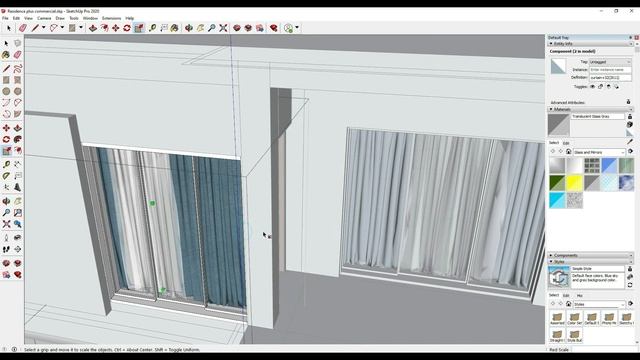This screenshot has height=360, width=640.
Task: Open dropdown arrow next to Rectangle shape tool
Action: [x=81, y=28]
